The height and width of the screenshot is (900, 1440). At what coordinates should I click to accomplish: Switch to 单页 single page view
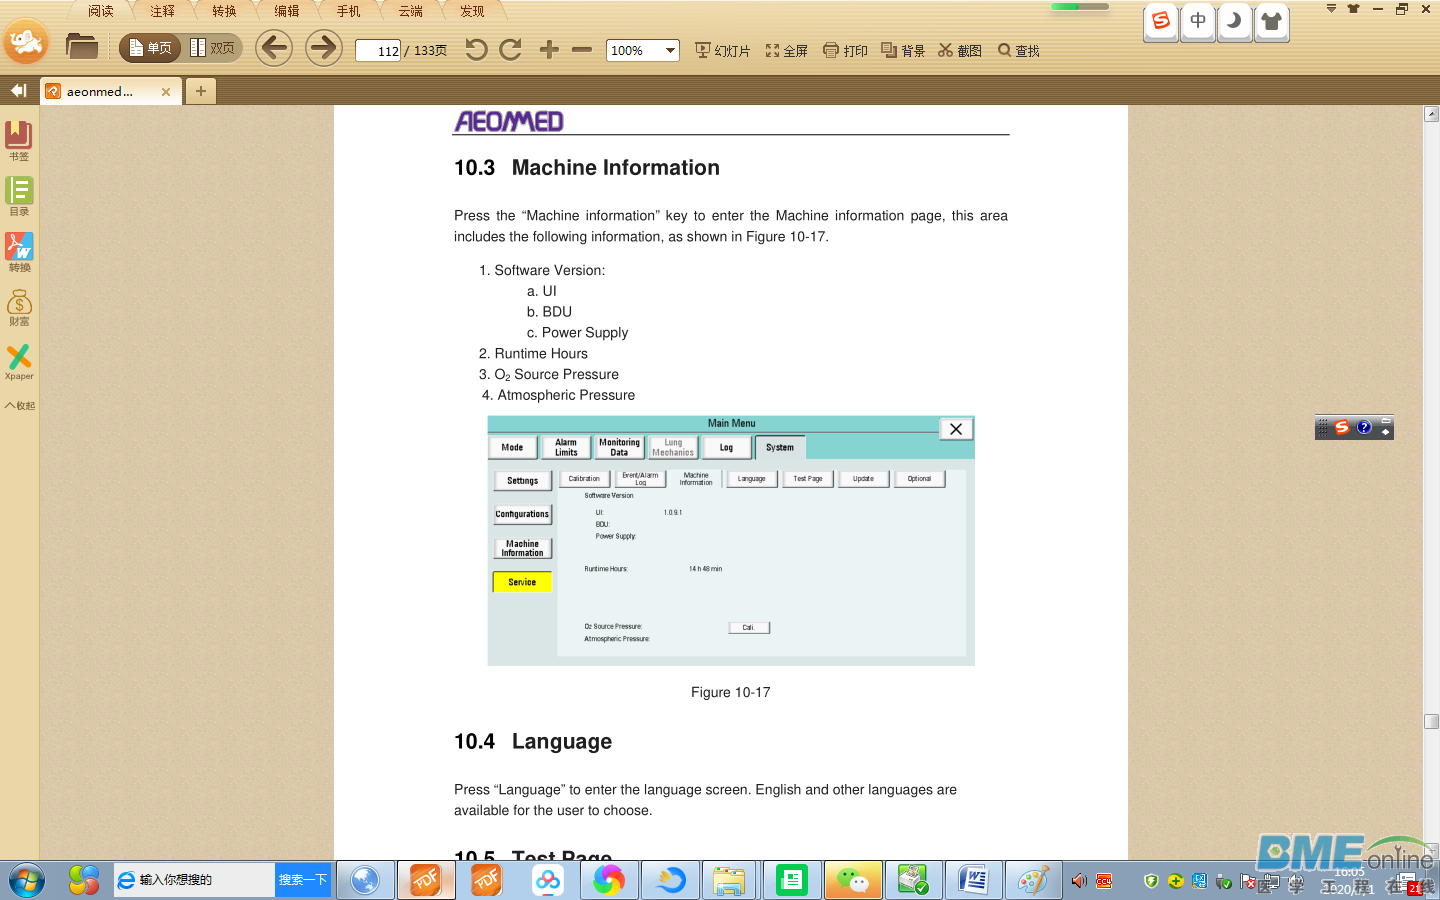150,48
